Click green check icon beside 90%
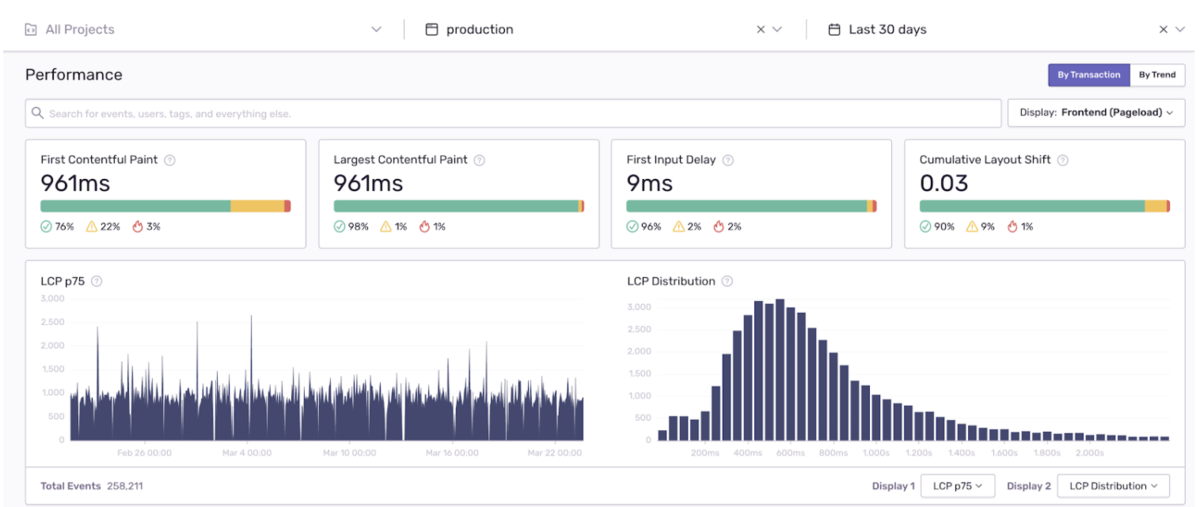The height and width of the screenshot is (507, 1200). tap(925, 227)
